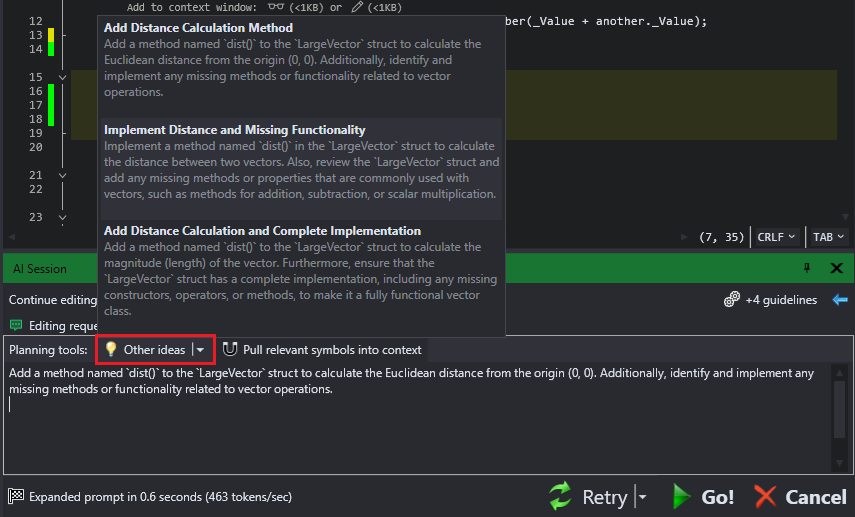Screen dimensions: 855x517
Task: Click the prompt box scrollbar up arrow
Action: coord(840,372)
